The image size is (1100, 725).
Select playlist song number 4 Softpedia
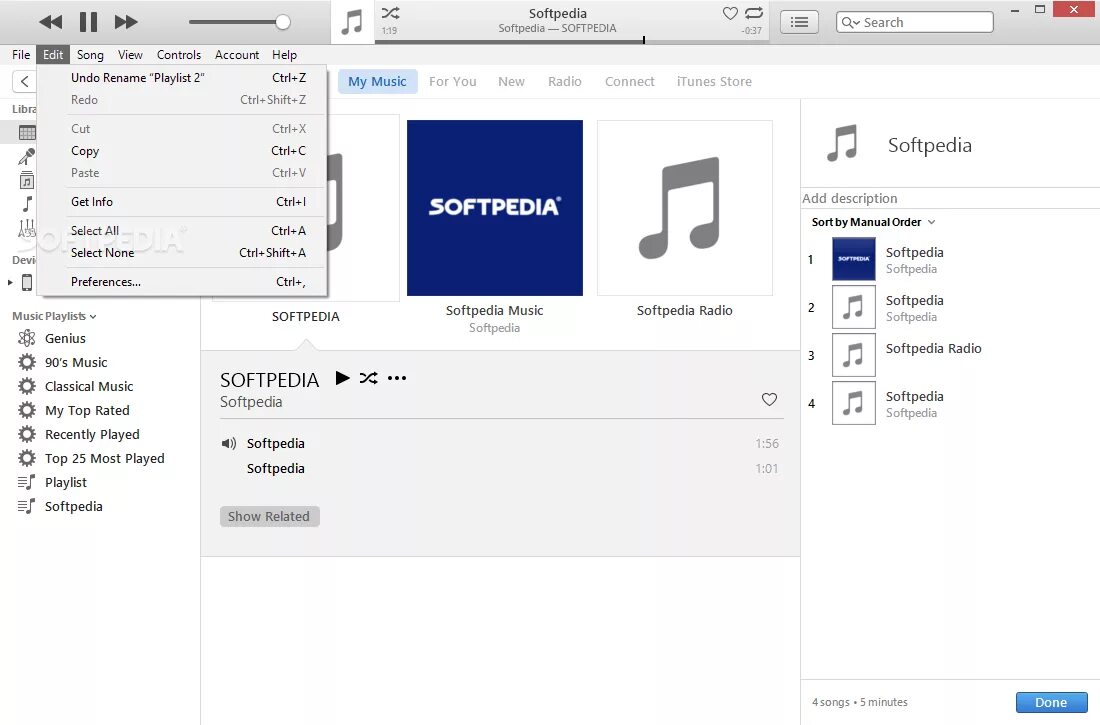[x=950, y=404]
